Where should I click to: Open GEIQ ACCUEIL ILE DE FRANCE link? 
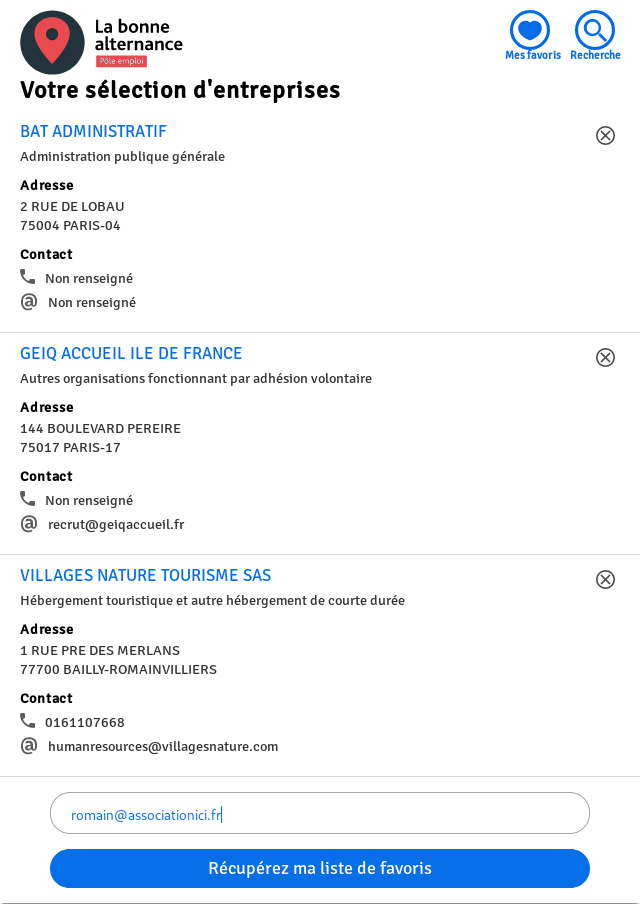click(131, 353)
